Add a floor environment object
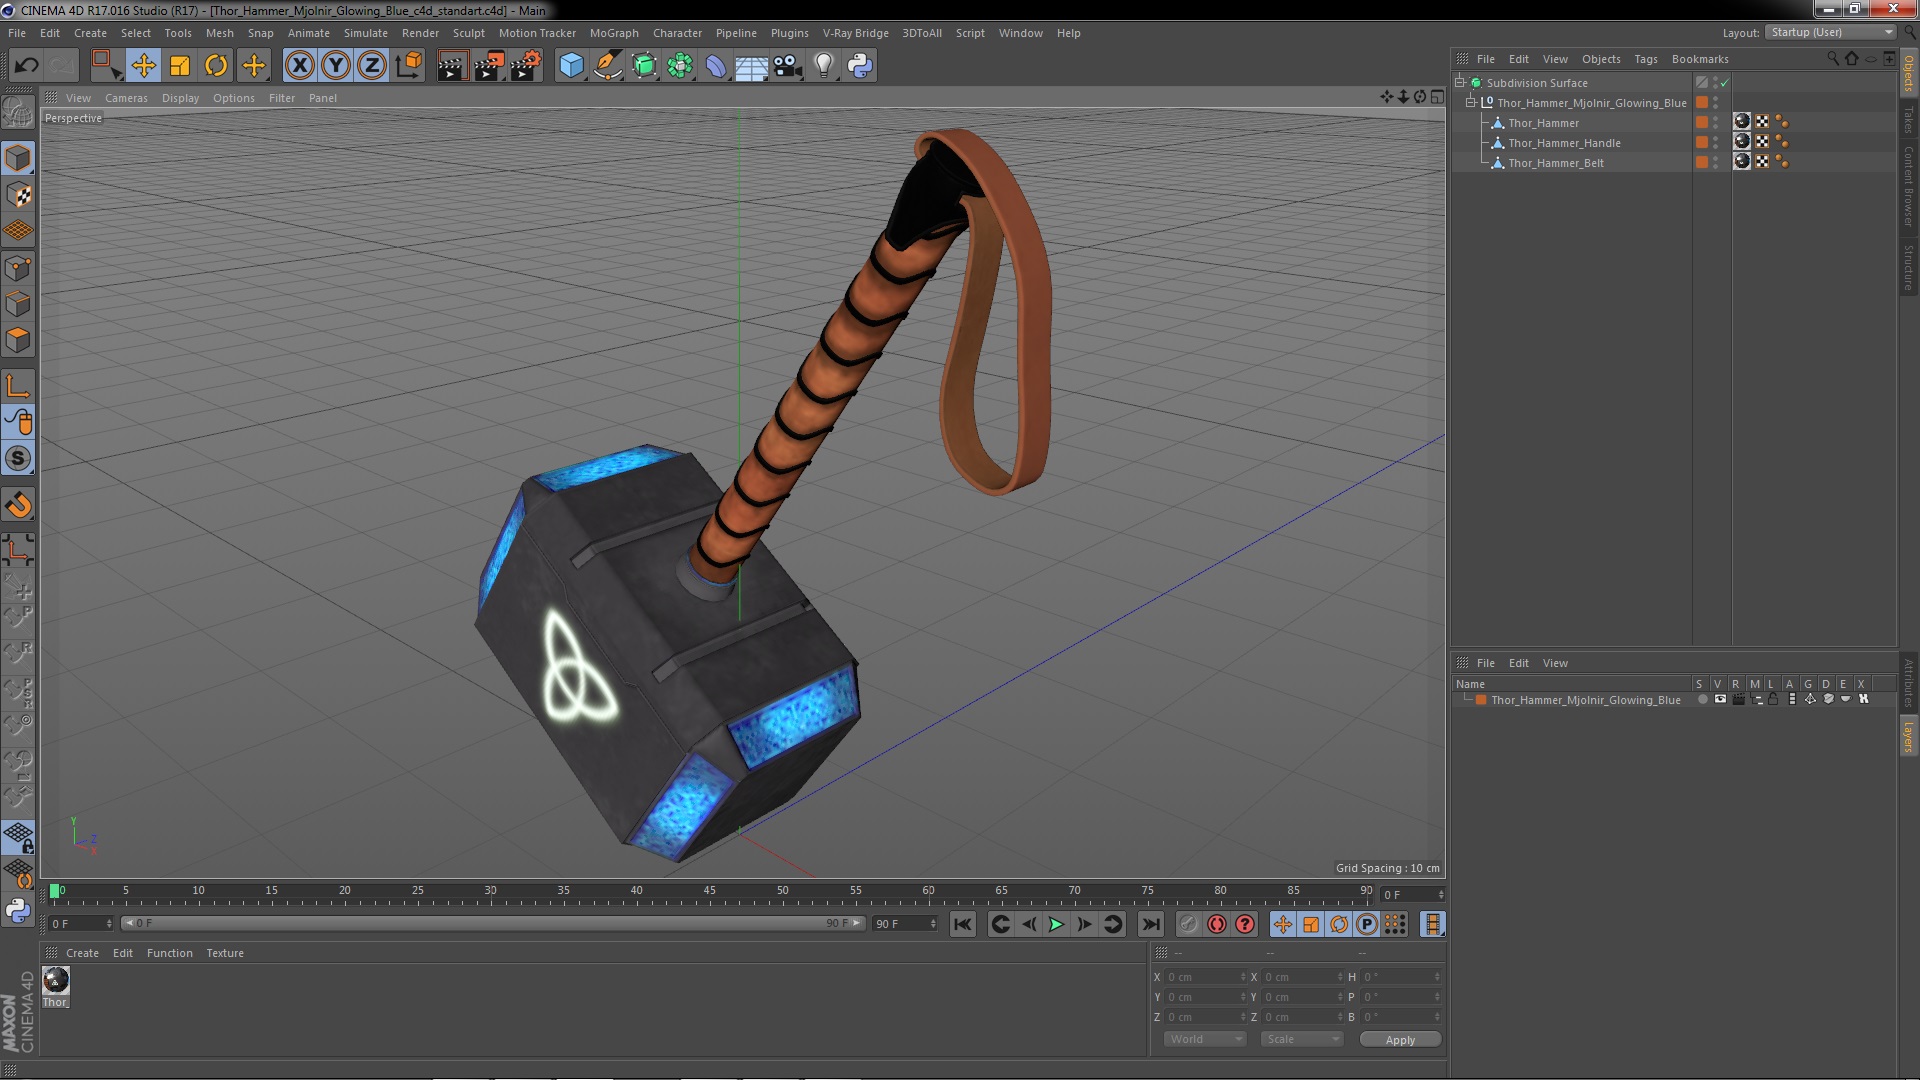The image size is (1920, 1080). tap(751, 66)
